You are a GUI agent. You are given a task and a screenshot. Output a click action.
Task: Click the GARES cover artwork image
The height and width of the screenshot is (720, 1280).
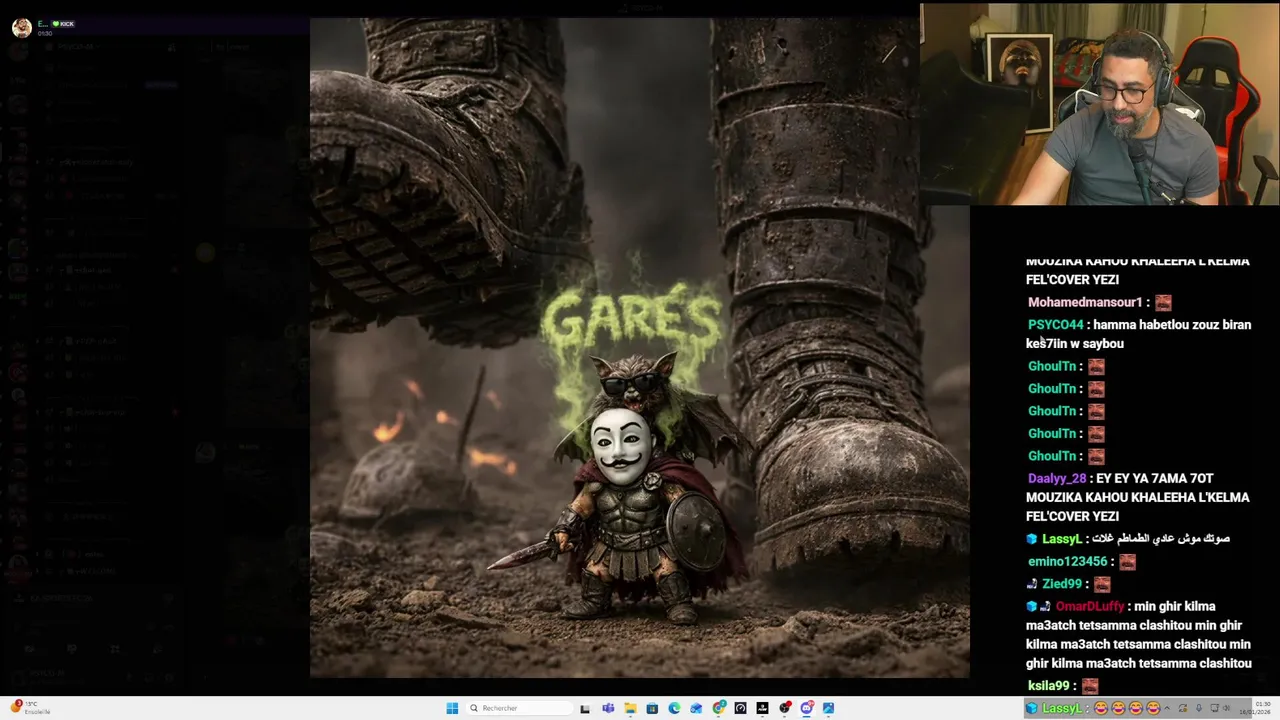click(639, 348)
